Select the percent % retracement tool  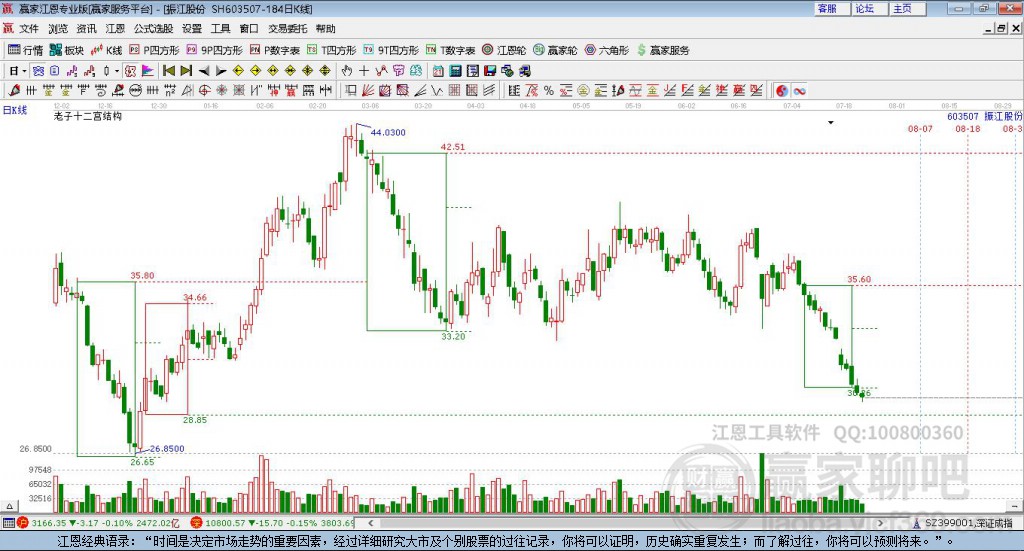pos(549,91)
